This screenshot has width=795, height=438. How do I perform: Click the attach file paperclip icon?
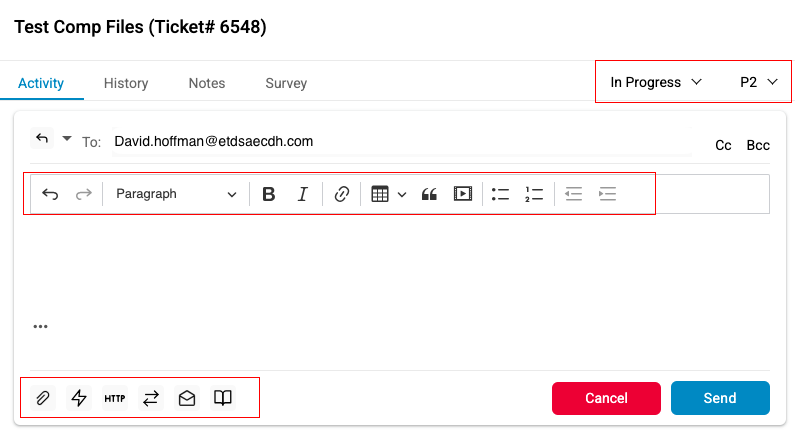pyautogui.click(x=42, y=398)
